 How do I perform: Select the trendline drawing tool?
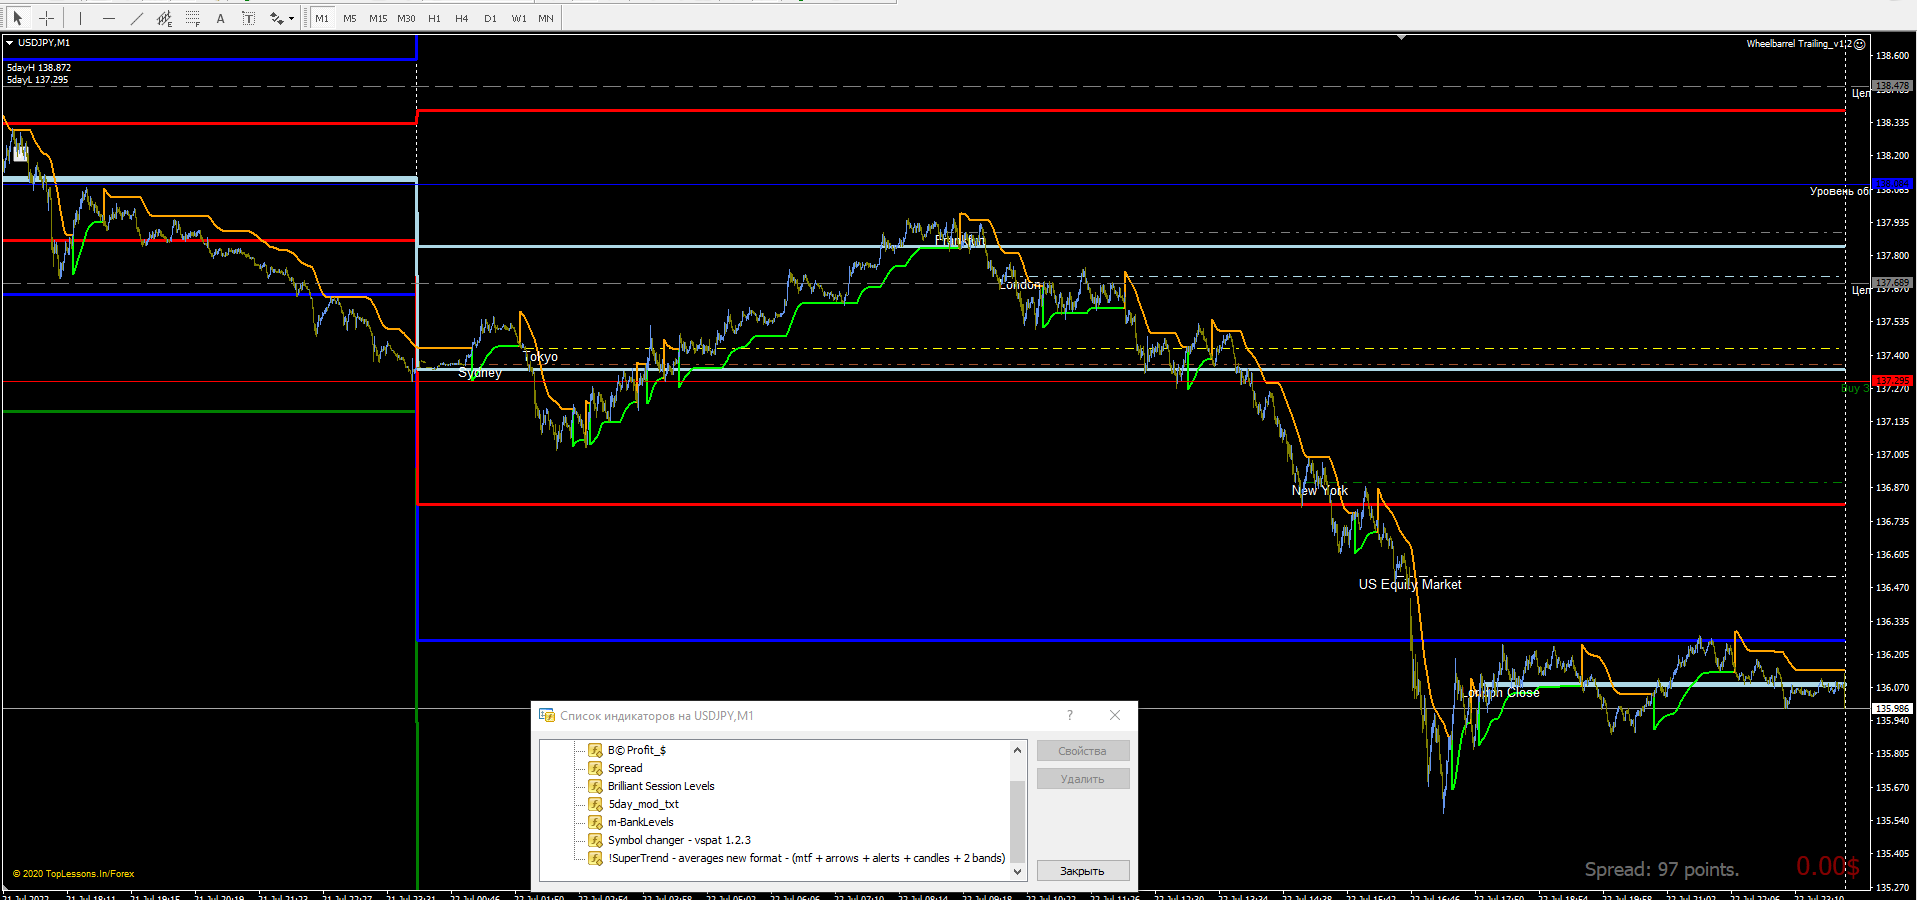(136, 18)
